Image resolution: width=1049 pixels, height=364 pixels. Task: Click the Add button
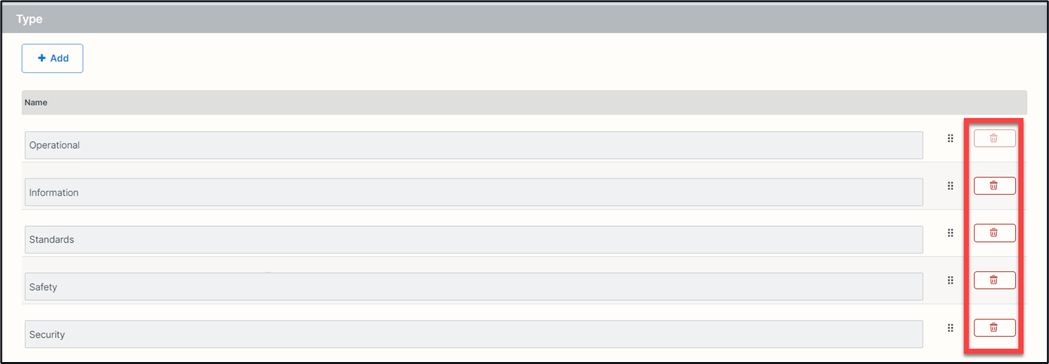pos(52,58)
